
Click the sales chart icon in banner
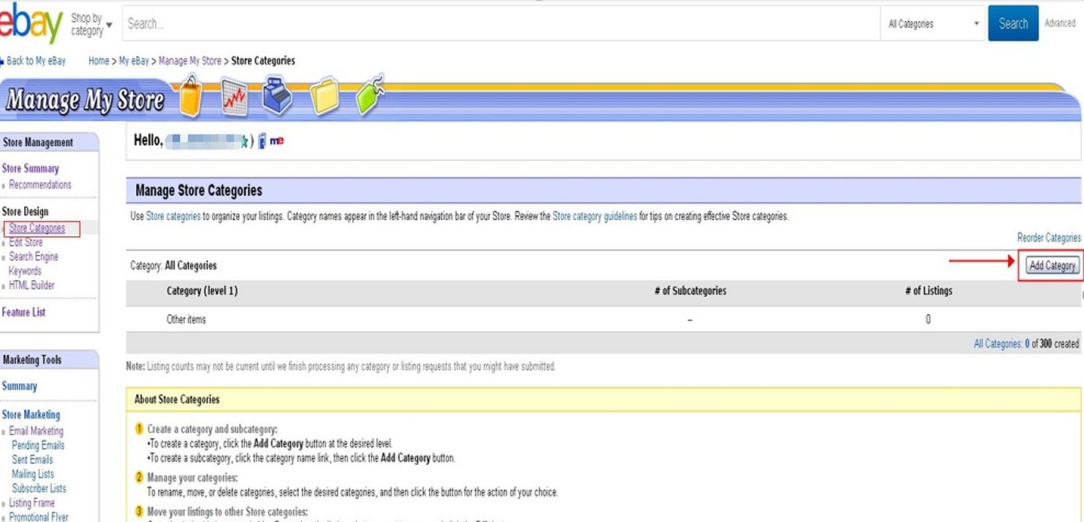click(234, 98)
